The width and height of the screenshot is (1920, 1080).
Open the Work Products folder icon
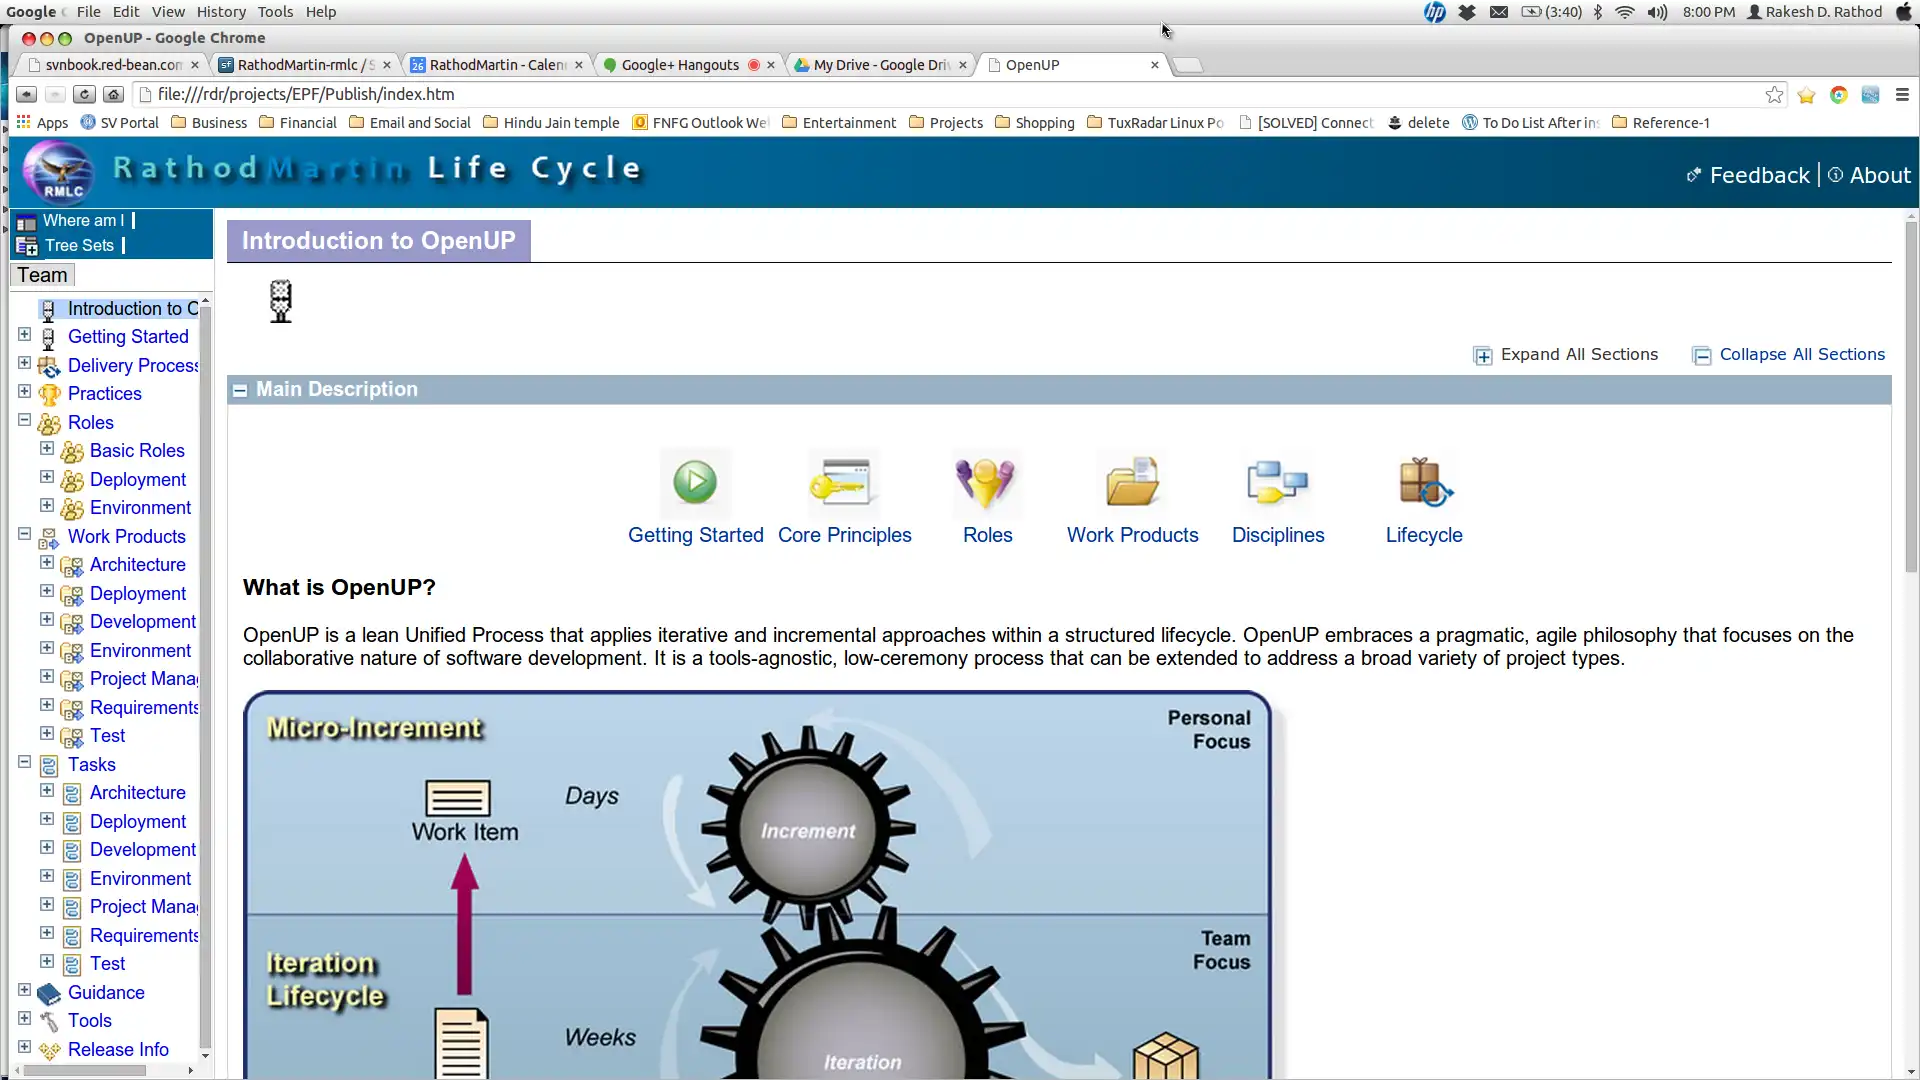pos(1132,482)
